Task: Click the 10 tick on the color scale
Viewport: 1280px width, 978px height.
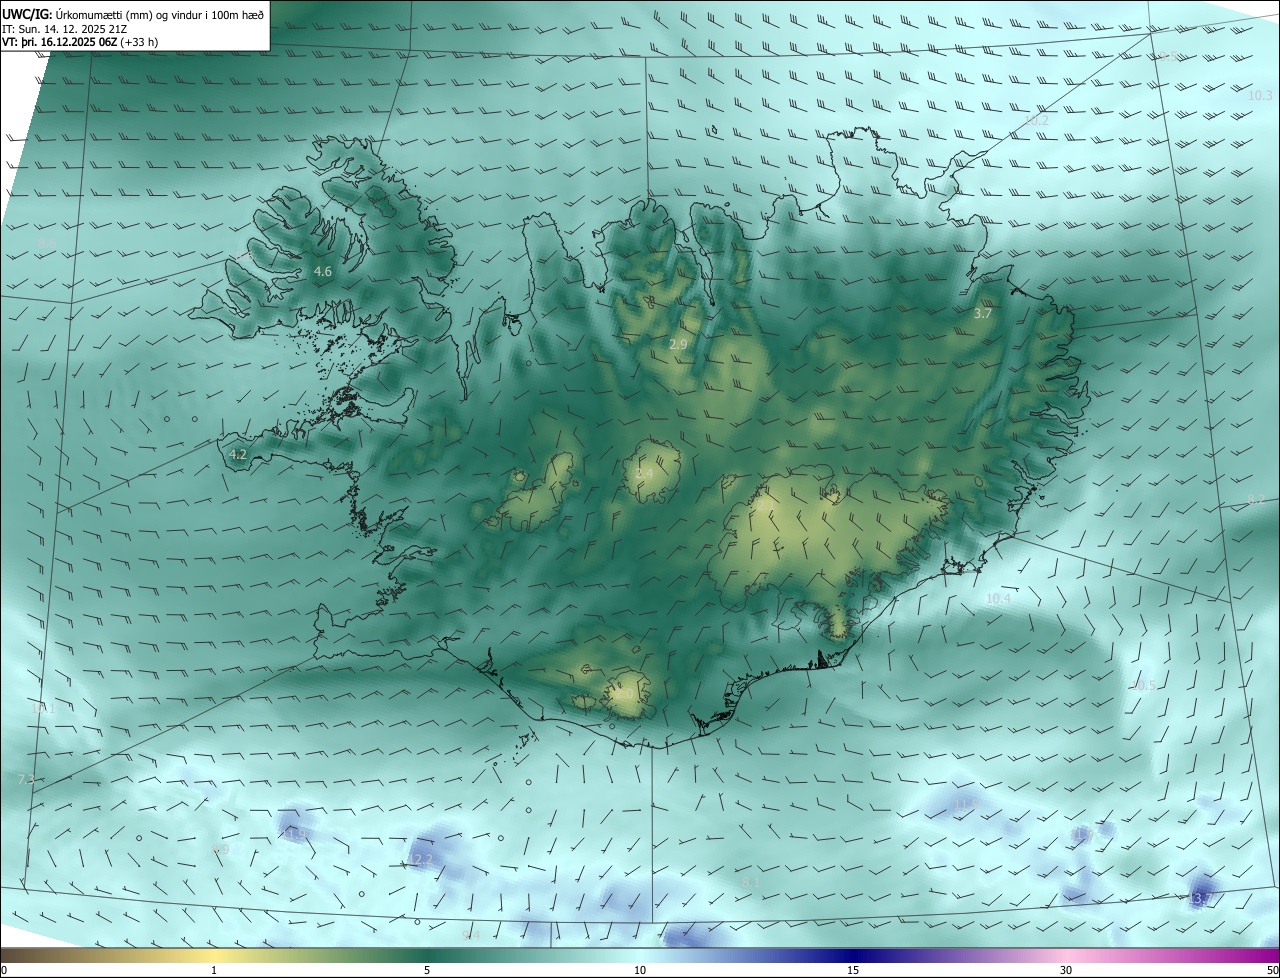Action: point(640,970)
